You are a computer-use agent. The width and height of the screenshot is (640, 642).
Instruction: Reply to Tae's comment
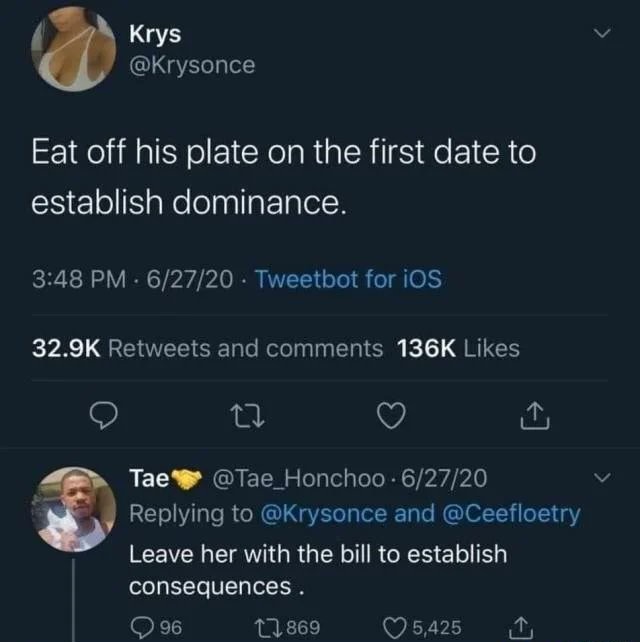140,627
